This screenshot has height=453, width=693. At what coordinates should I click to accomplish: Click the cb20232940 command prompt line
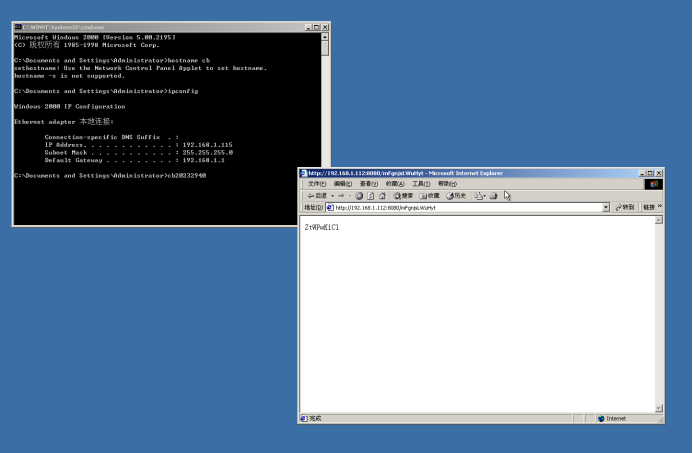[110, 175]
